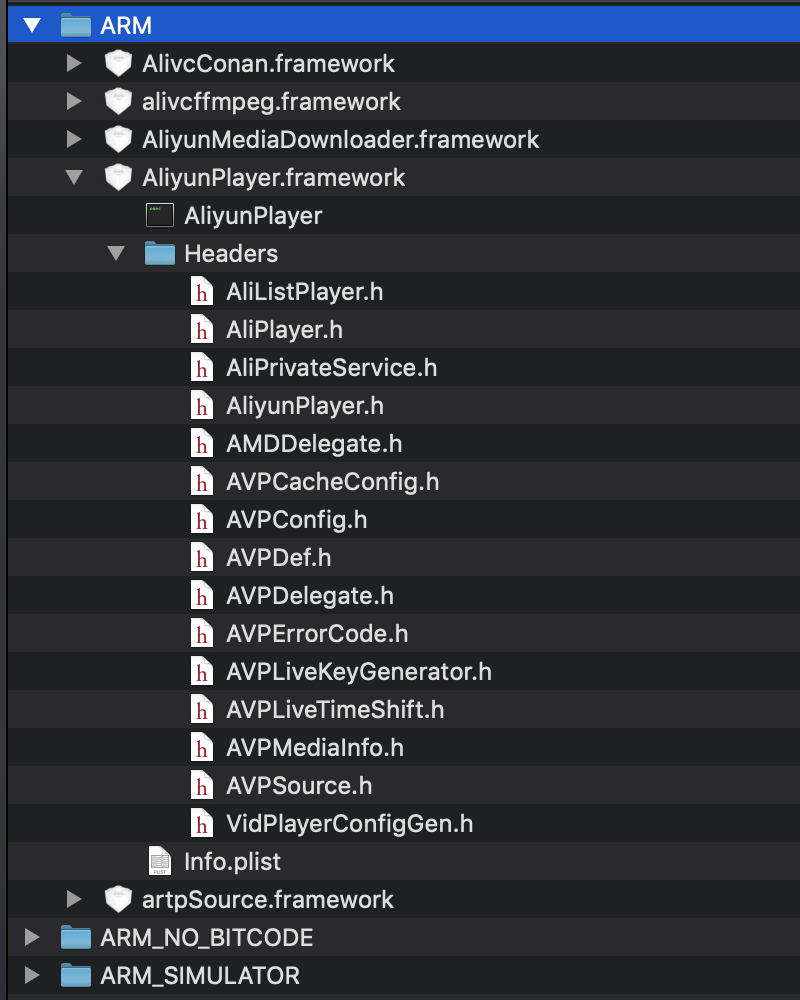
Task: Click header file icon for AVPMediaInfo.h
Action: point(202,747)
